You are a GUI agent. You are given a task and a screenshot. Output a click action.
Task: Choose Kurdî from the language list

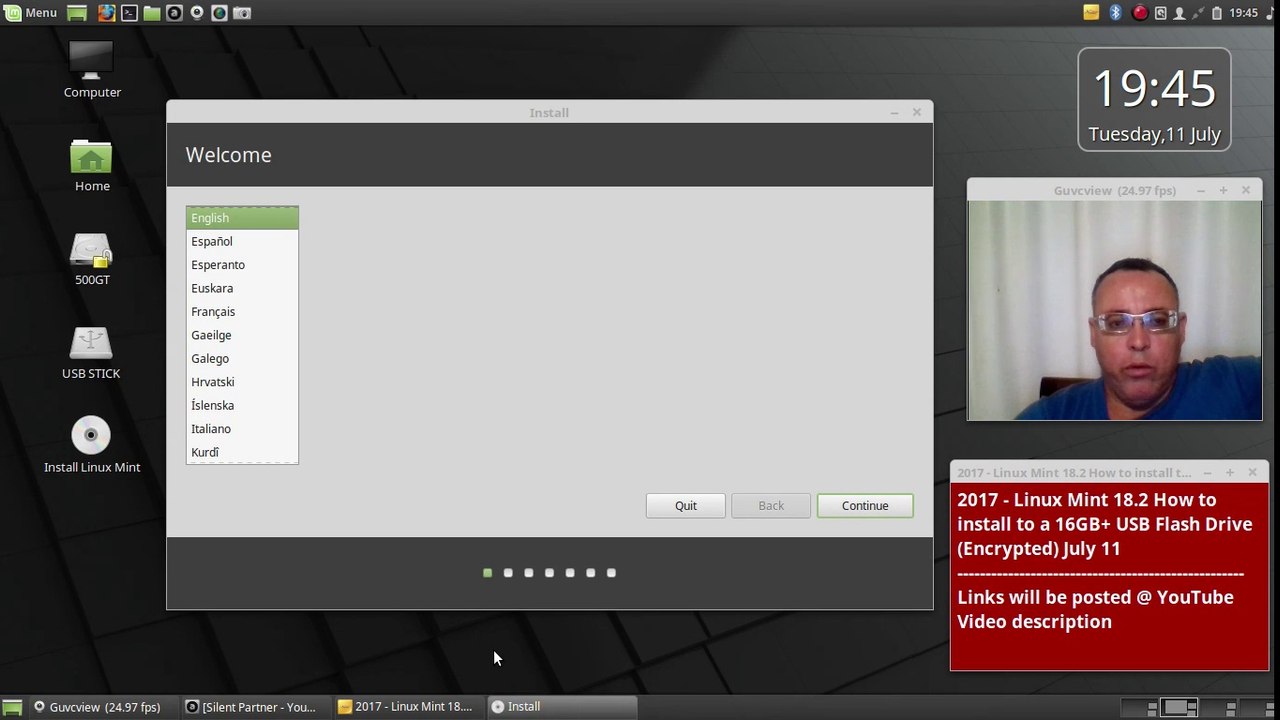pyautogui.click(x=242, y=452)
